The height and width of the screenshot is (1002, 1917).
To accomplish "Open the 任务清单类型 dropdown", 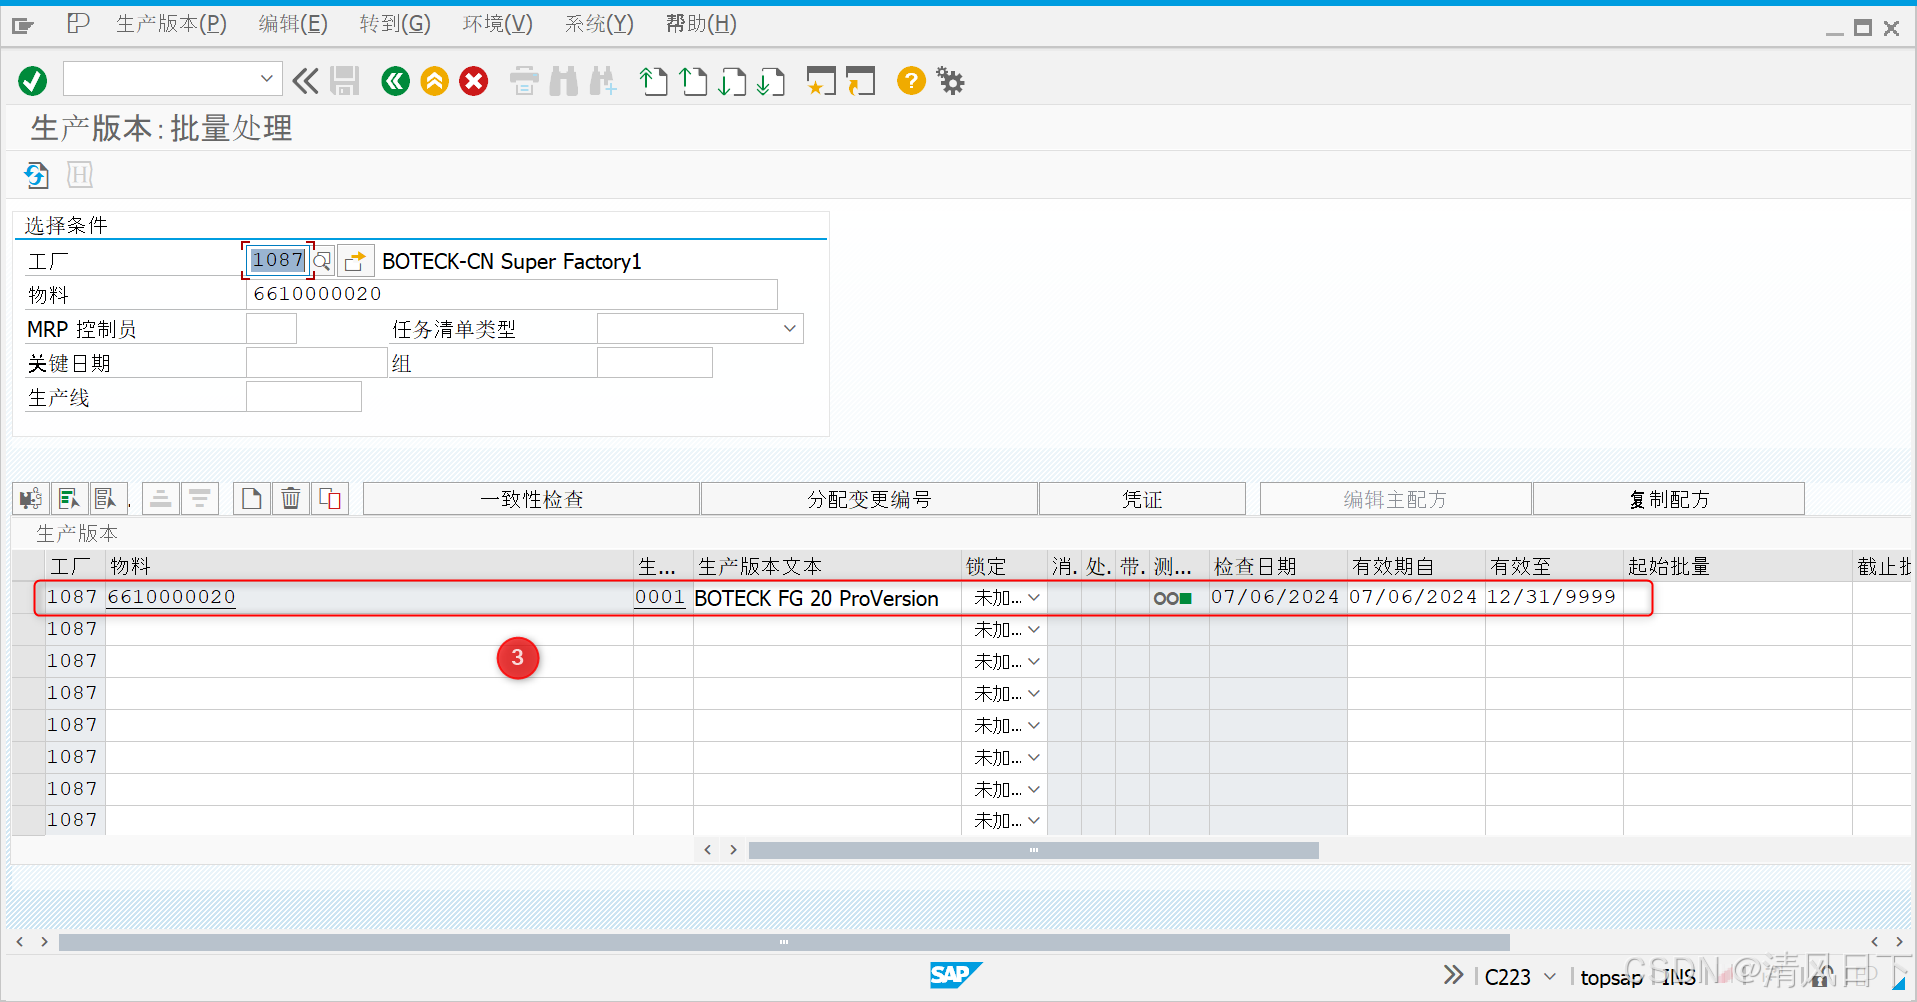I will [x=790, y=328].
